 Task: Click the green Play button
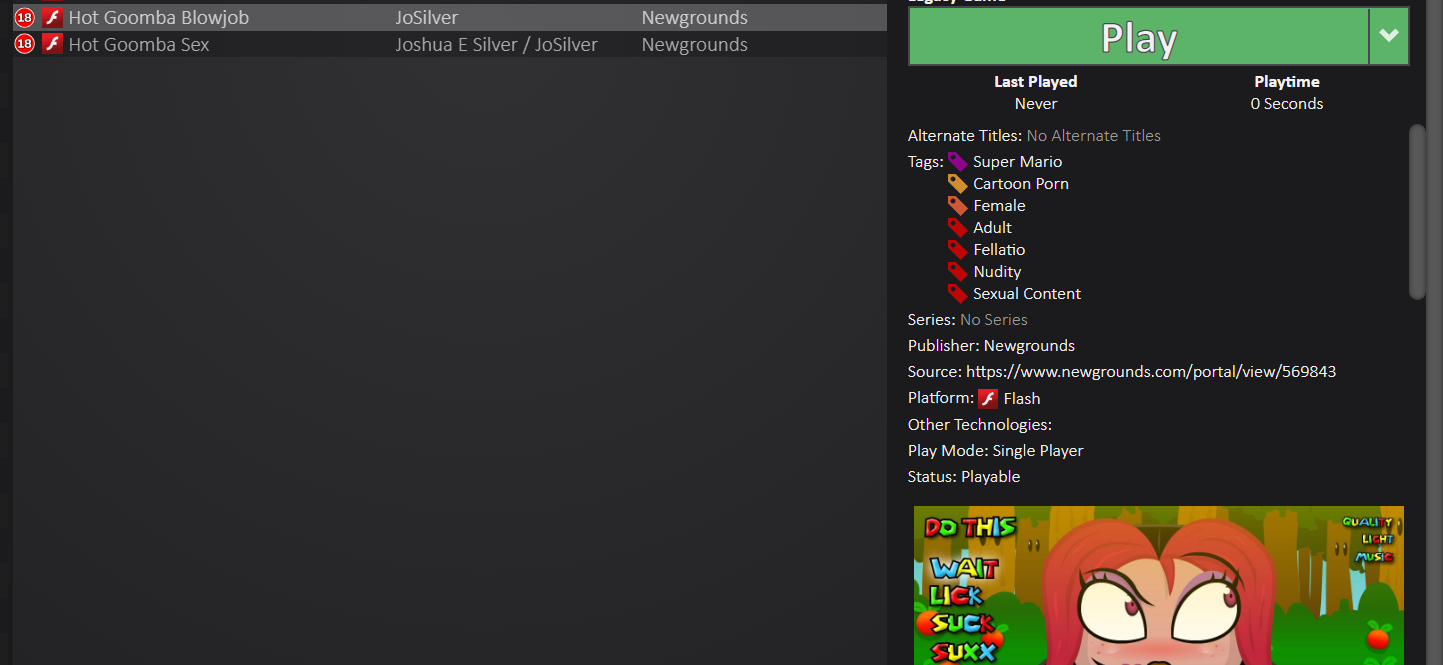tap(1138, 37)
